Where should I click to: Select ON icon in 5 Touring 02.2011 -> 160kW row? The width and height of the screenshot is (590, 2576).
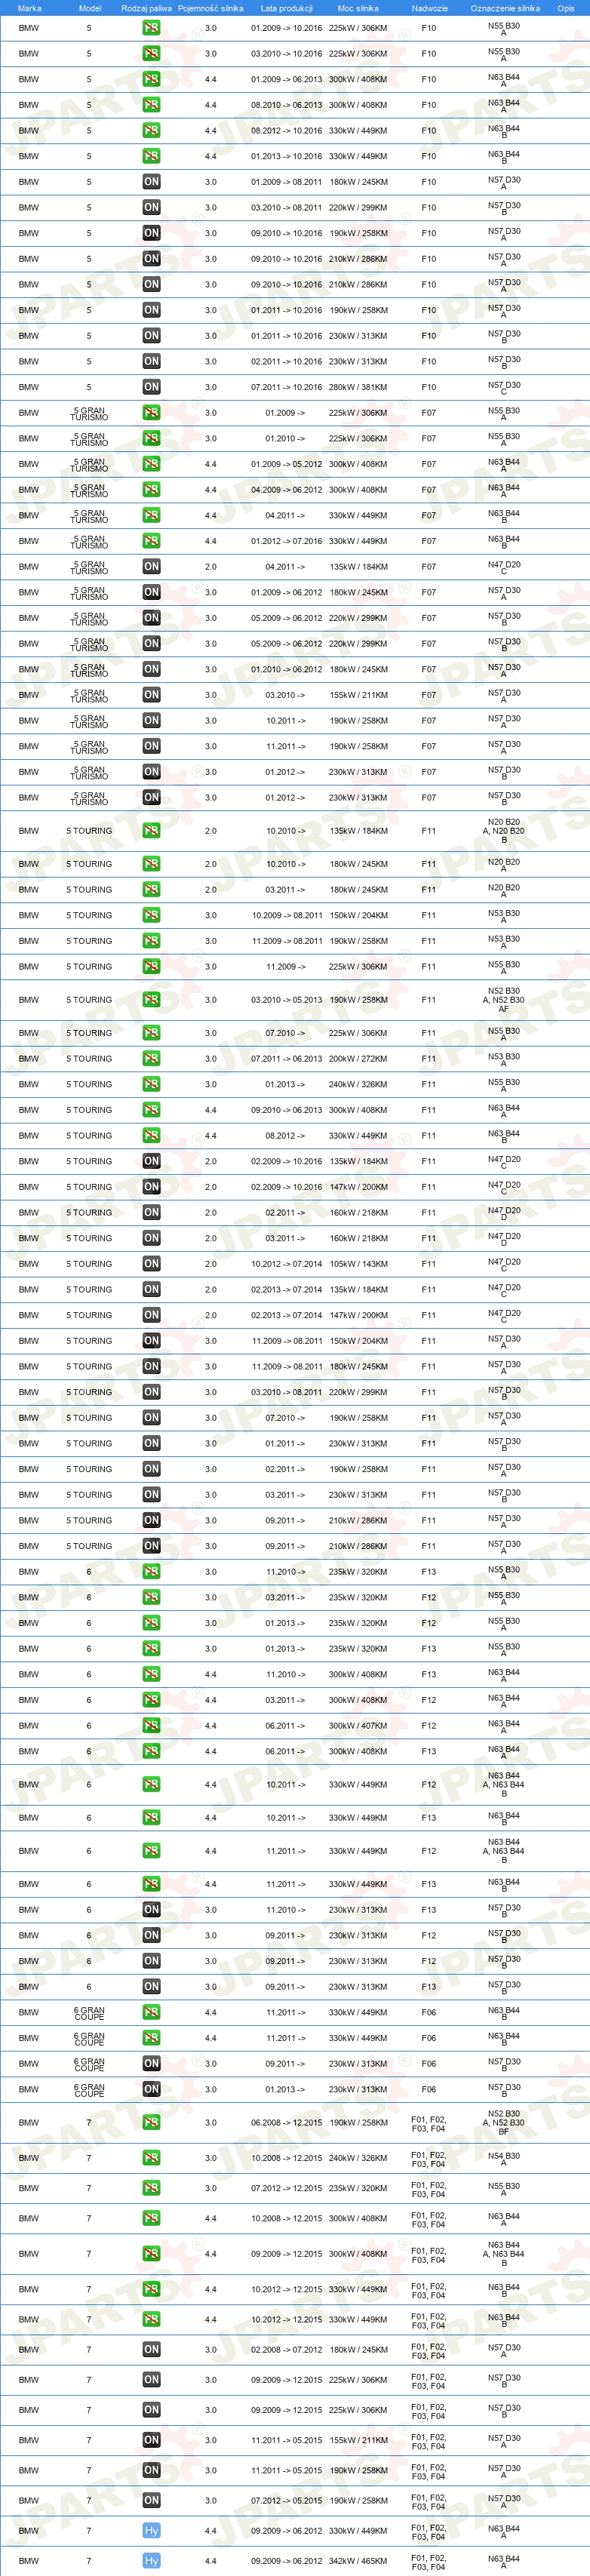(x=151, y=1213)
